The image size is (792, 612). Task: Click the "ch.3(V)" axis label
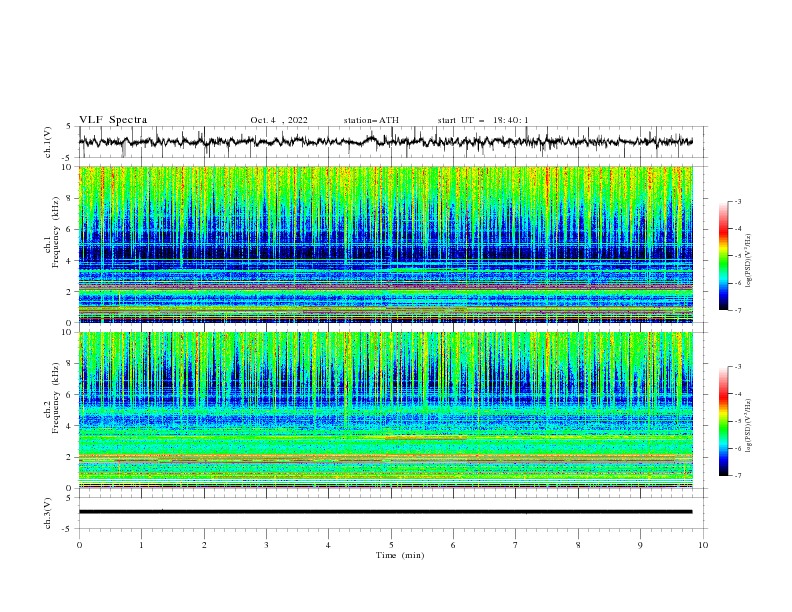(48, 513)
